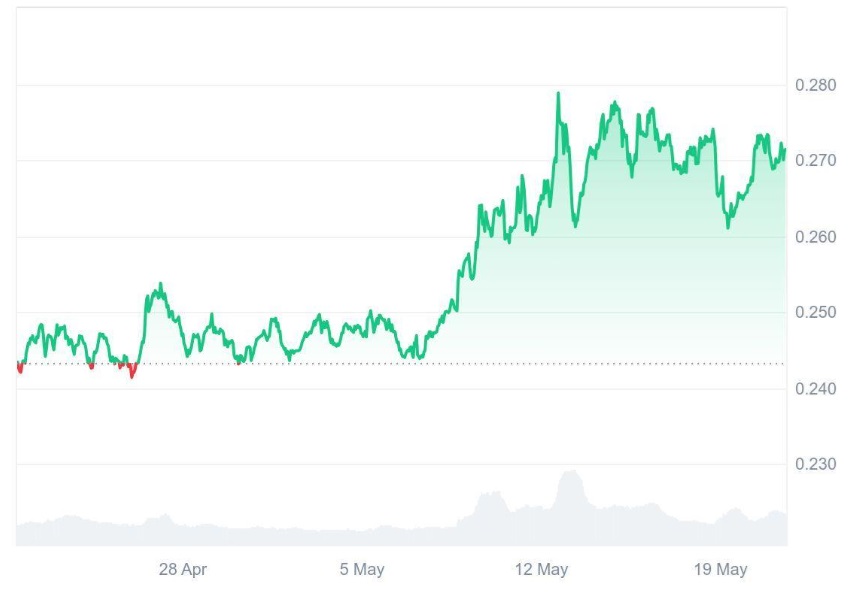The height and width of the screenshot is (603, 861).
Task: Click the price low point after 19 May
Action: coord(728,226)
